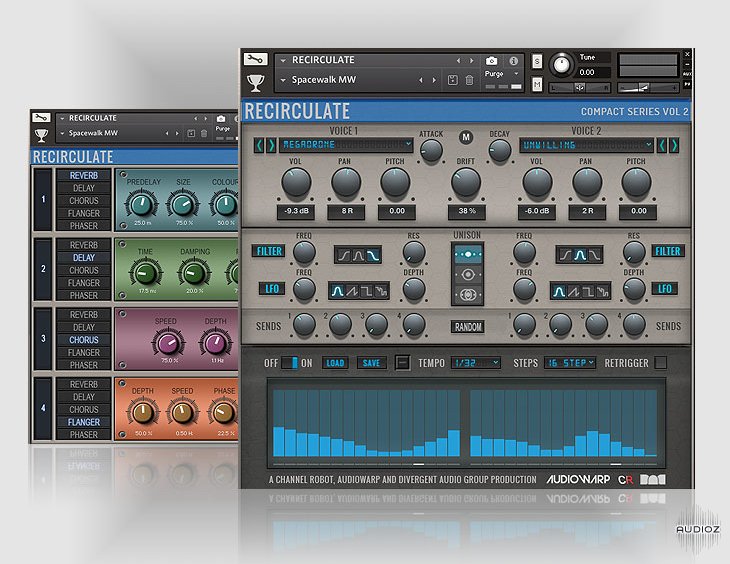Screen dimensions: 730x564
Task: Click the camera snapshot icon in front window
Action: click(491, 61)
